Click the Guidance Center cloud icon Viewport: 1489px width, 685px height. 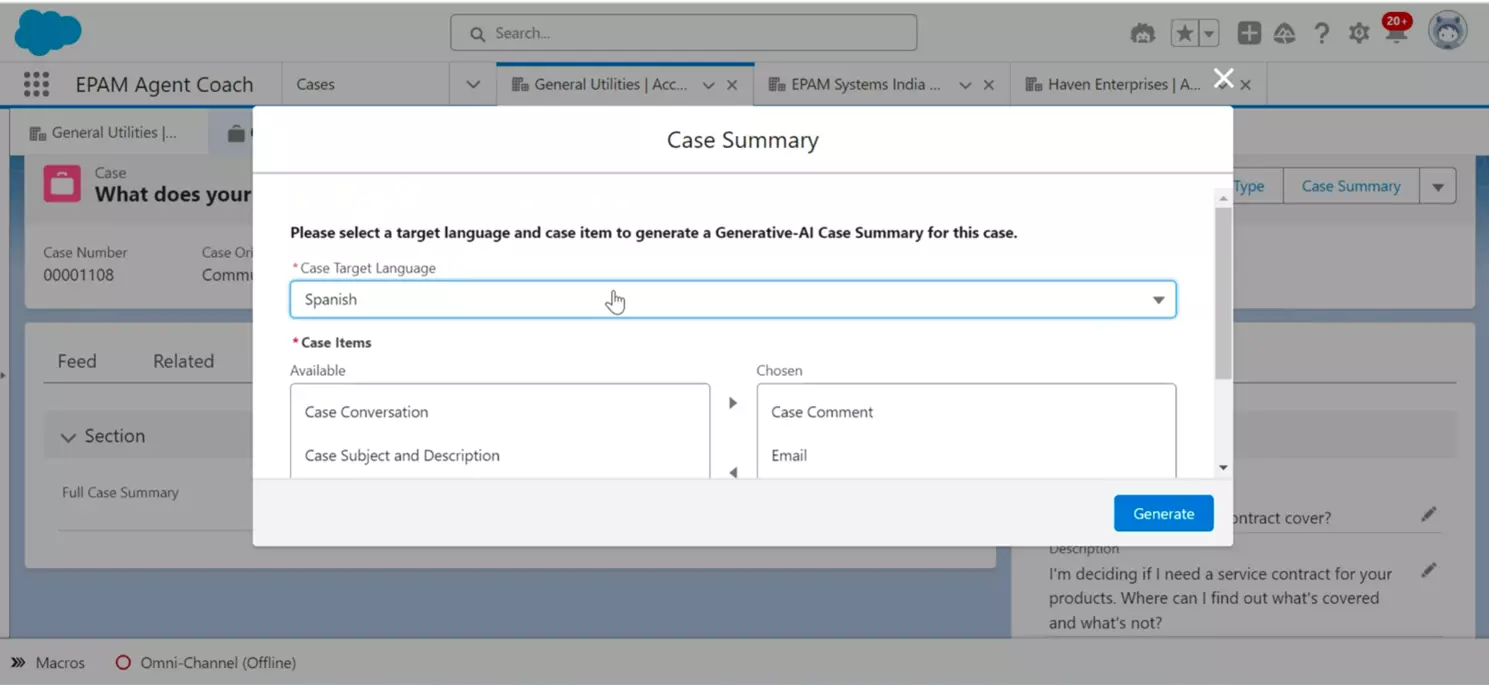pos(1285,34)
